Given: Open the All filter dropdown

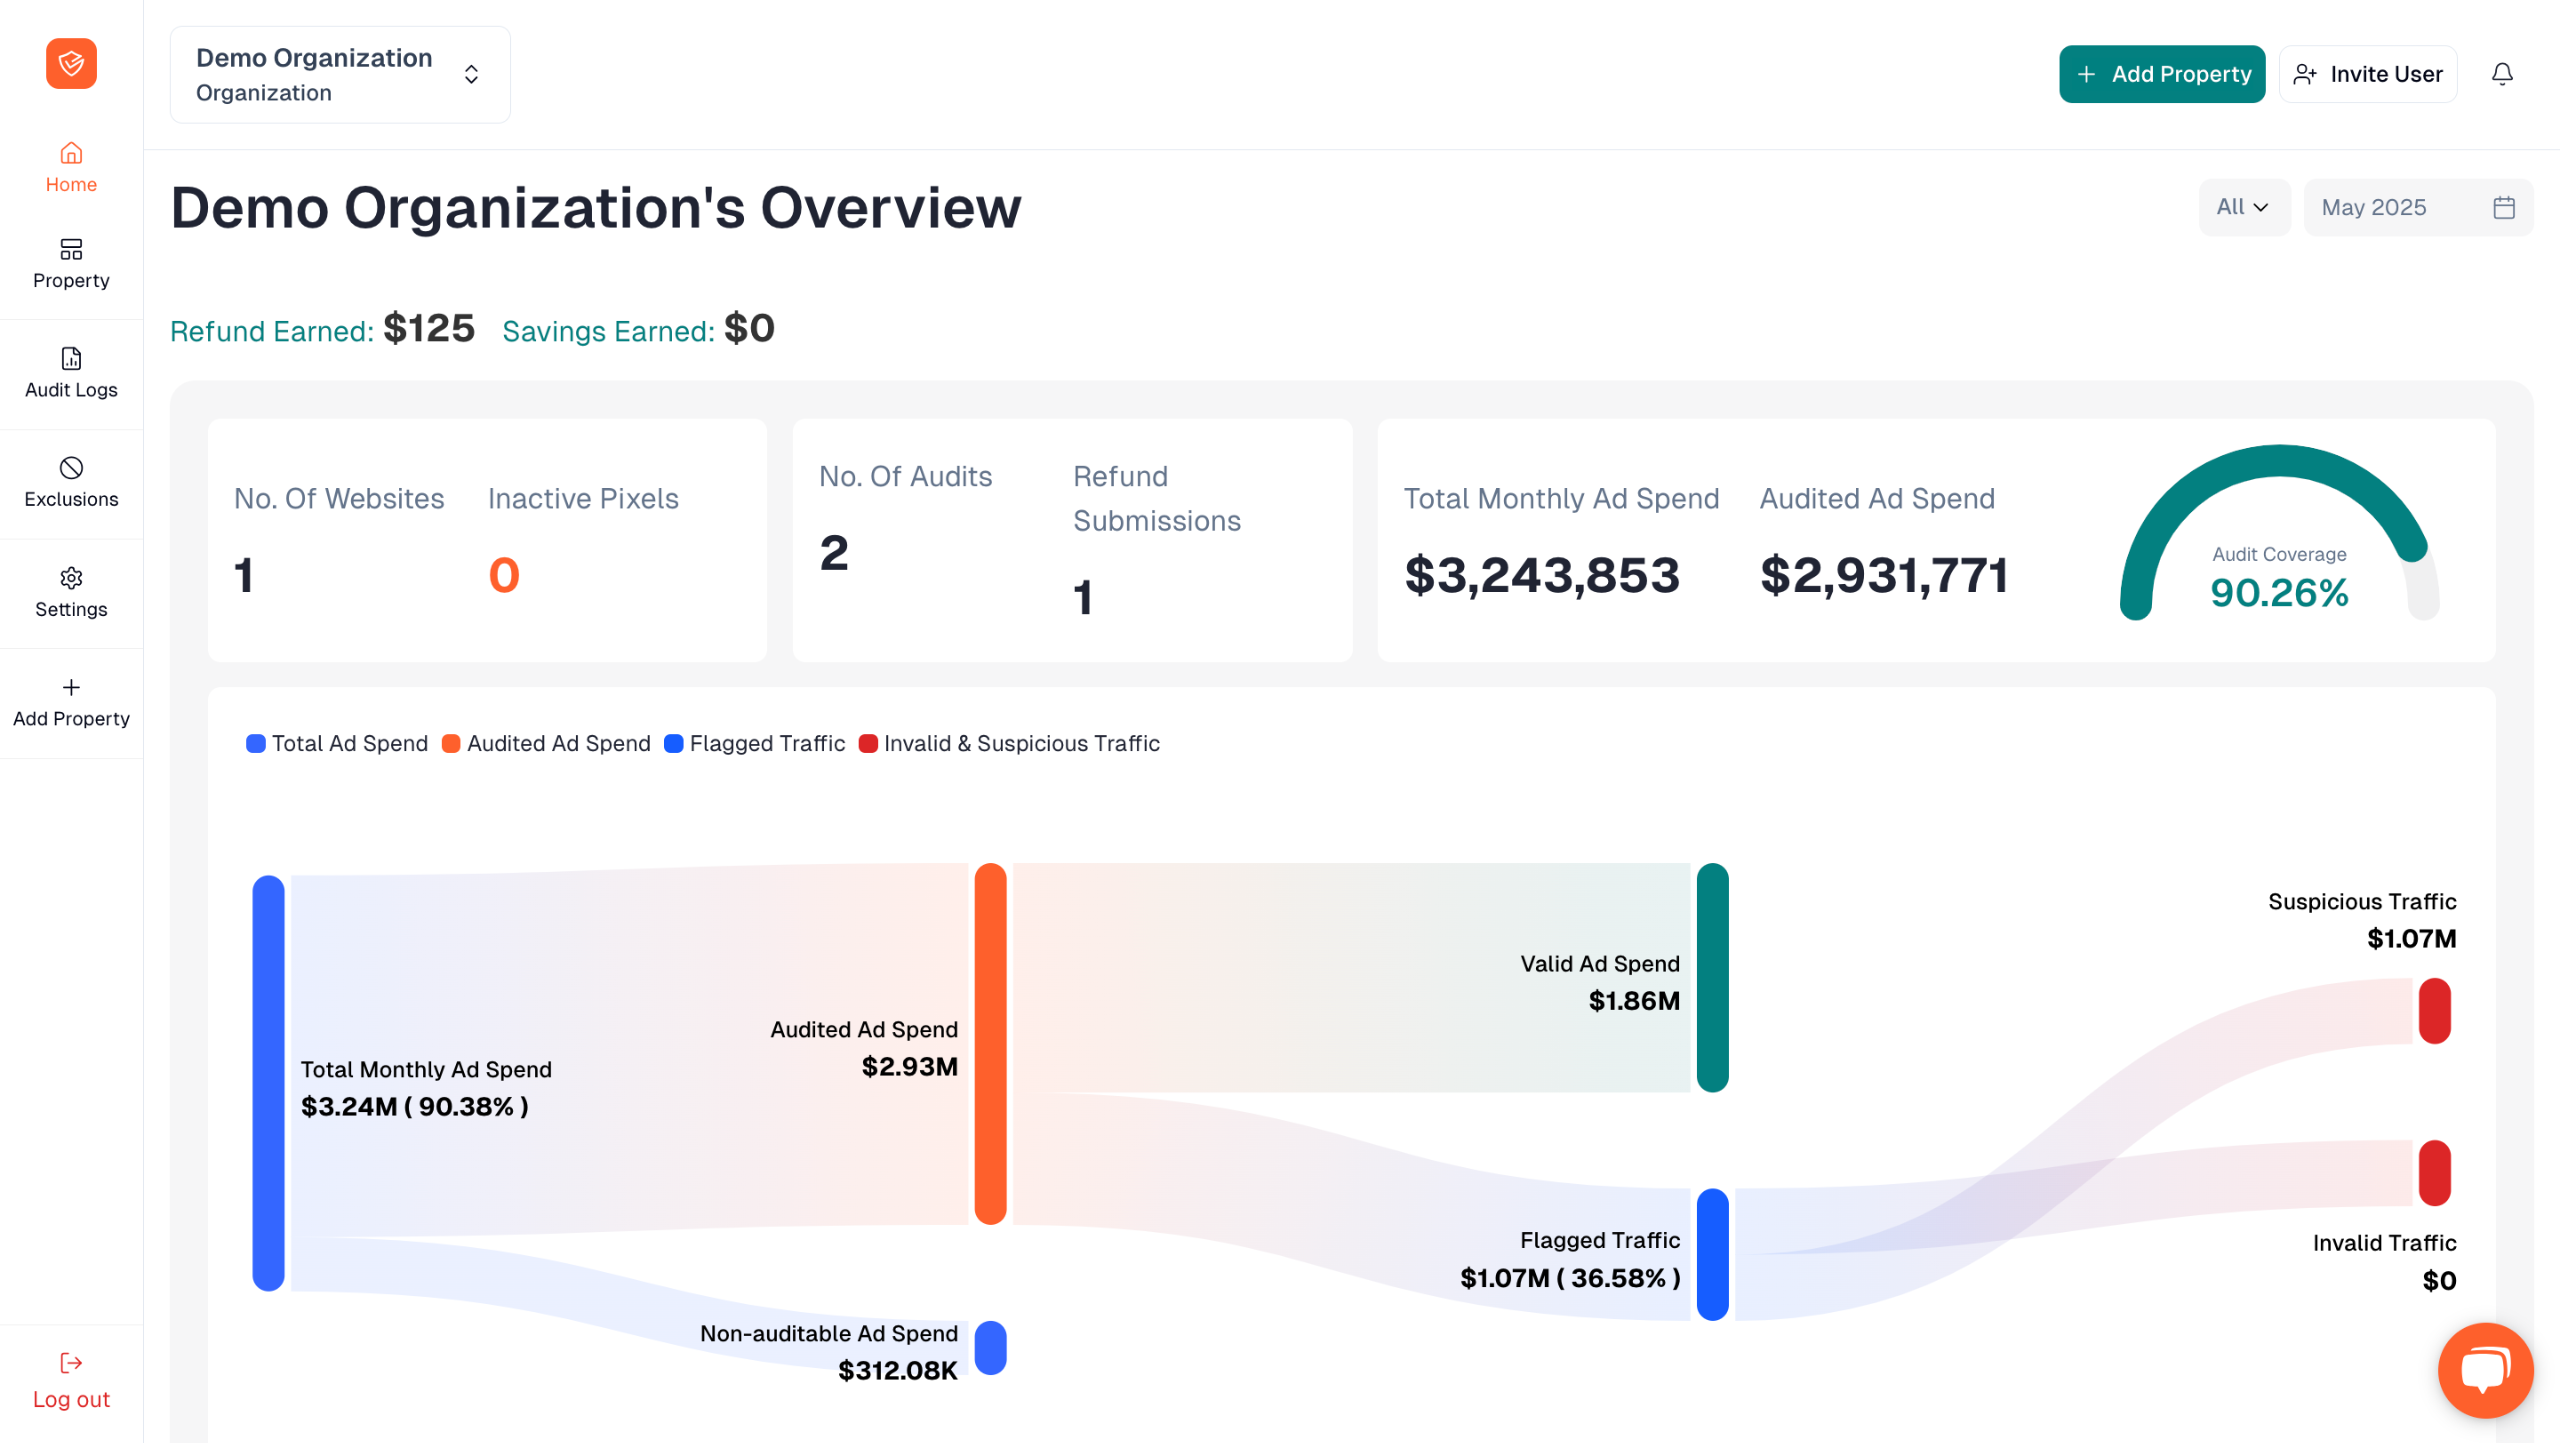Looking at the screenshot, I should [x=2242, y=207].
